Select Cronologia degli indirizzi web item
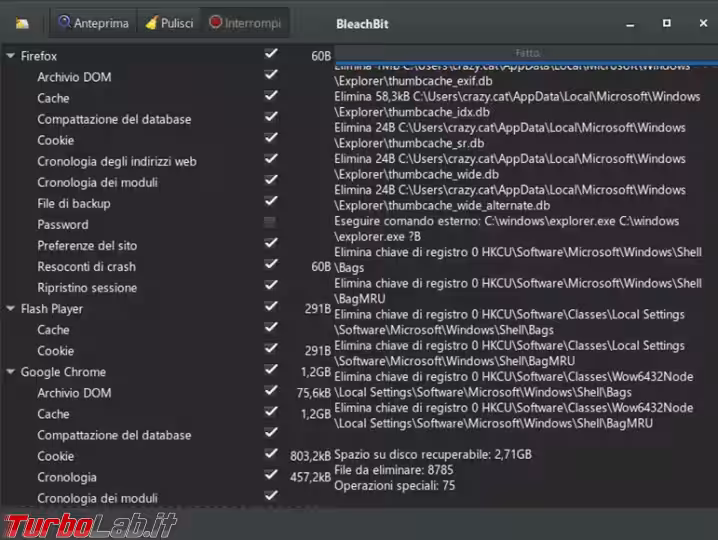The width and height of the screenshot is (718, 540). coord(116,161)
